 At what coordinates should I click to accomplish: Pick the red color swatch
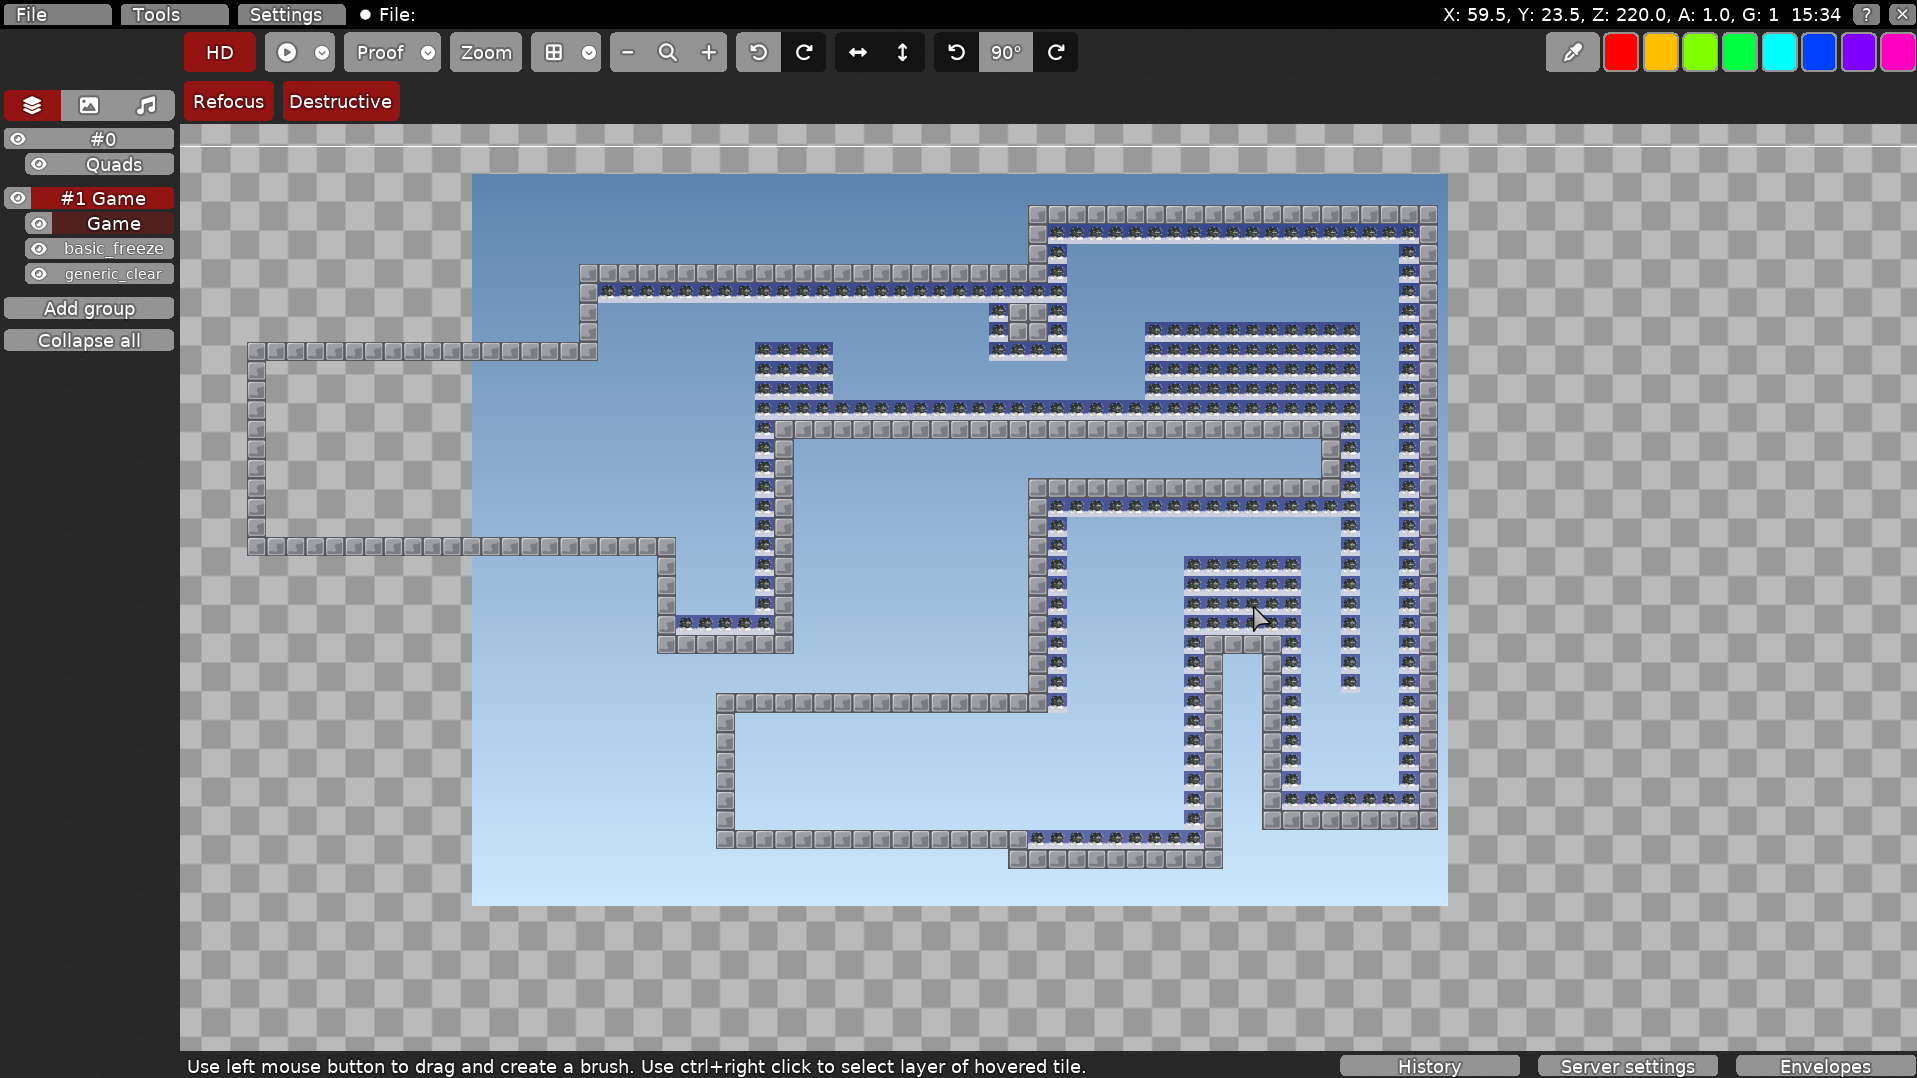click(1621, 53)
